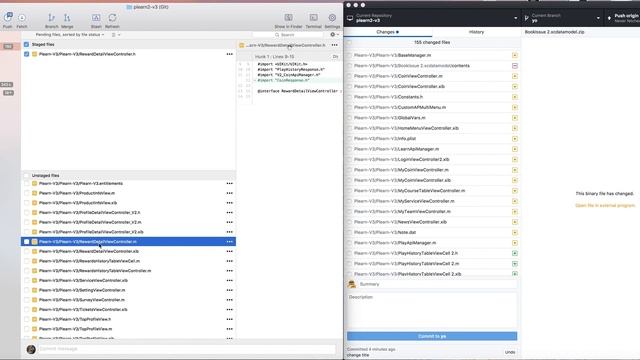Select HomeMenuViewController.xib in changes list
This screenshot has height=360, width=640.
coord(432,128)
